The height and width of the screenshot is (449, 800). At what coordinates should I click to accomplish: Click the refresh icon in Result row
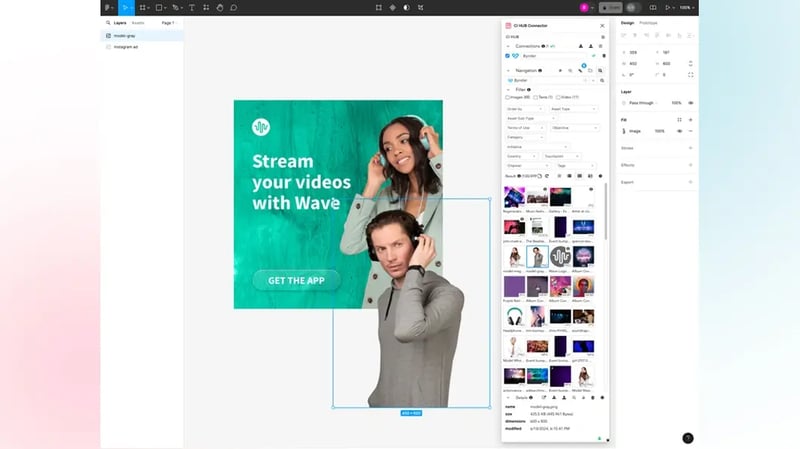547,176
